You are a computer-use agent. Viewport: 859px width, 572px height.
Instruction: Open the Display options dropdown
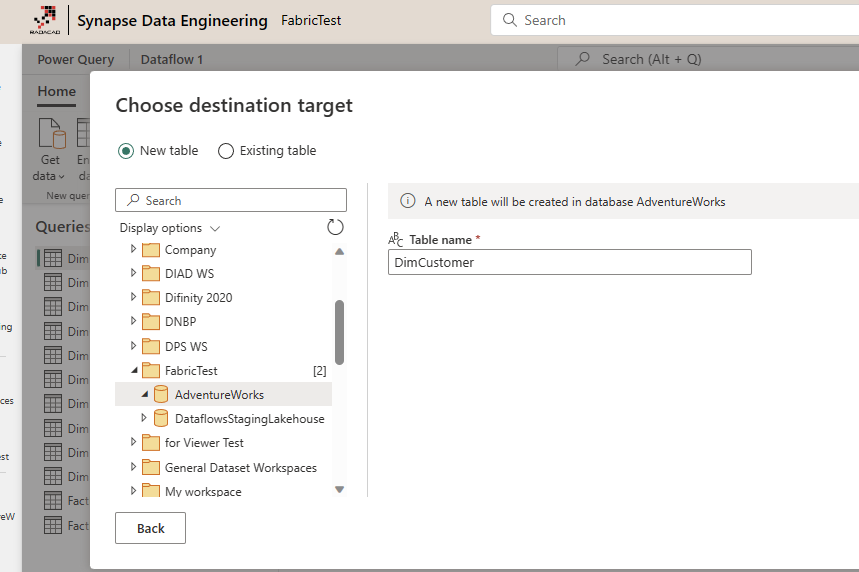point(170,228)
